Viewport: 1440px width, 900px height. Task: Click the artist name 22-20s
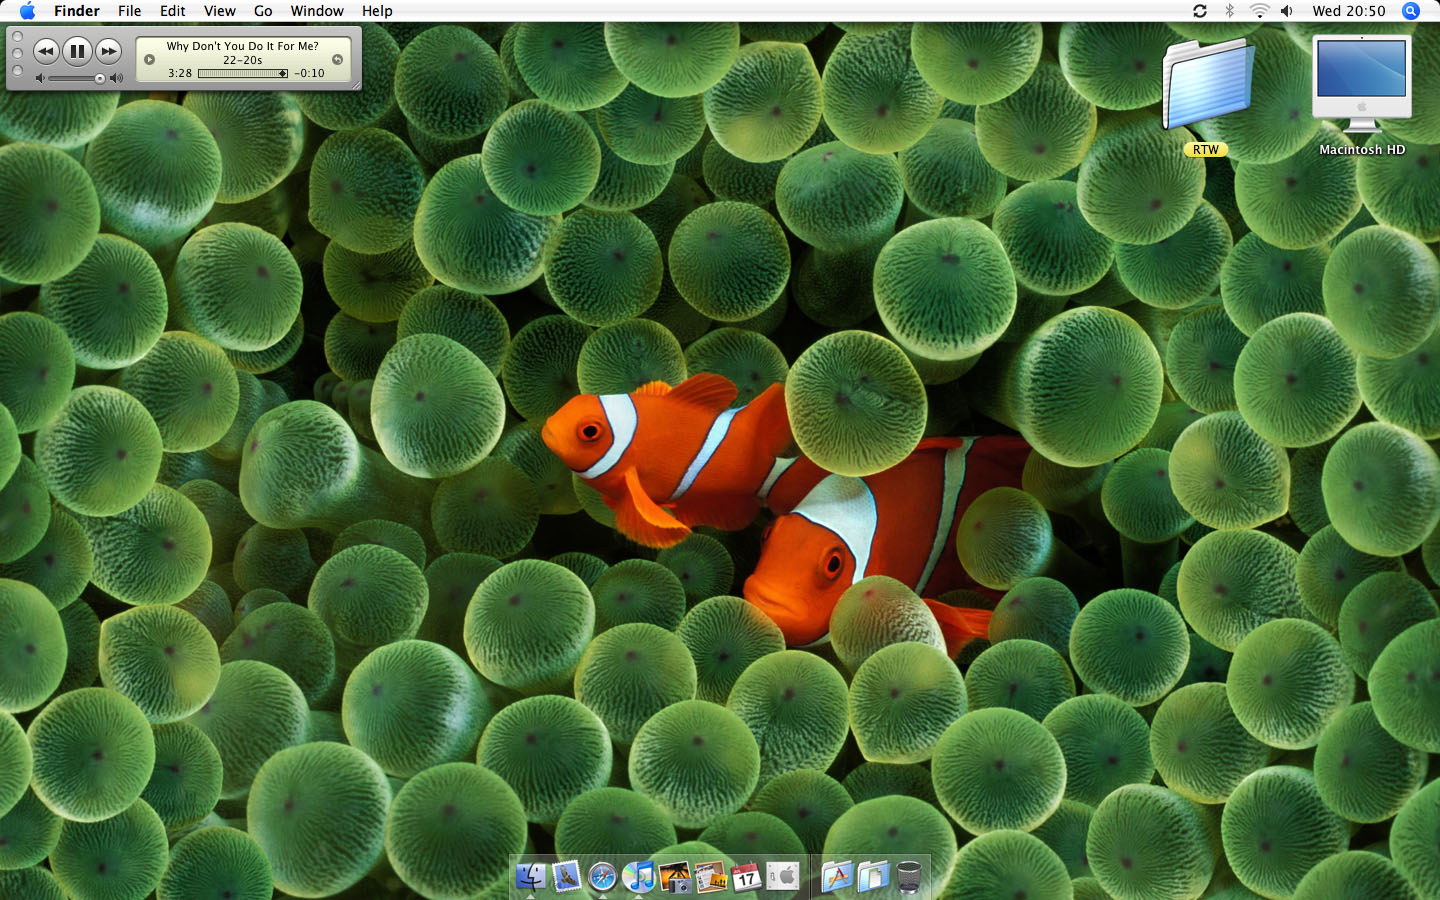tap(243, 60)
